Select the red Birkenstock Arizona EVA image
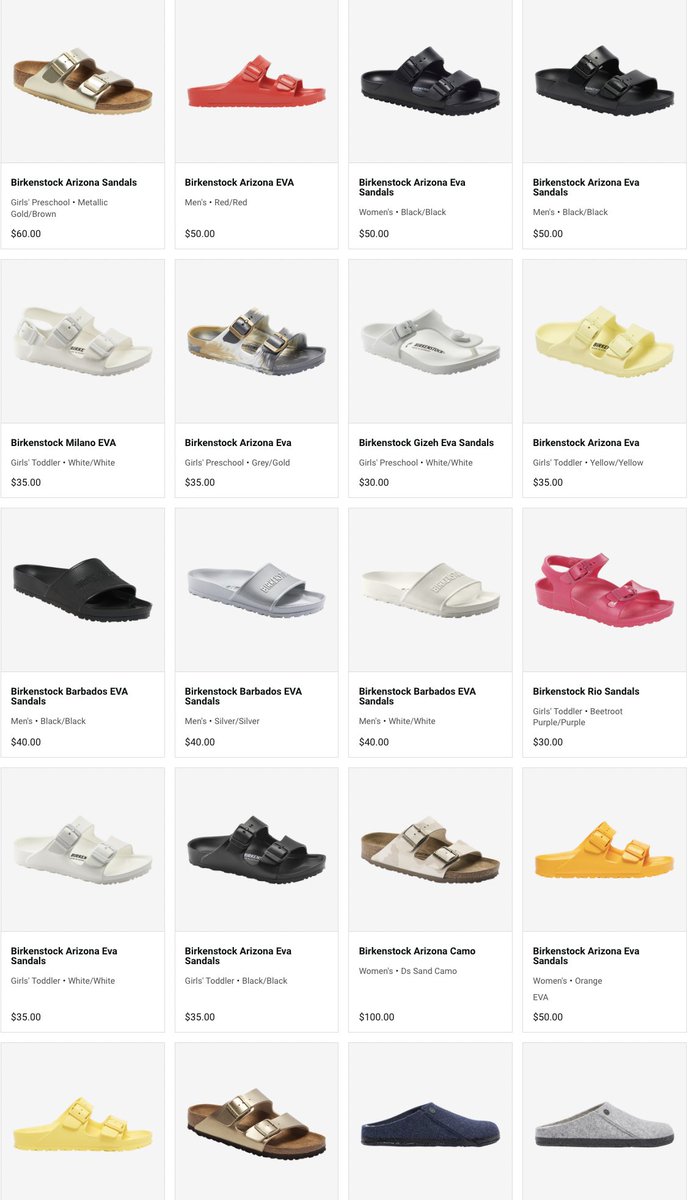688x1200 pixels. point(256,82)
